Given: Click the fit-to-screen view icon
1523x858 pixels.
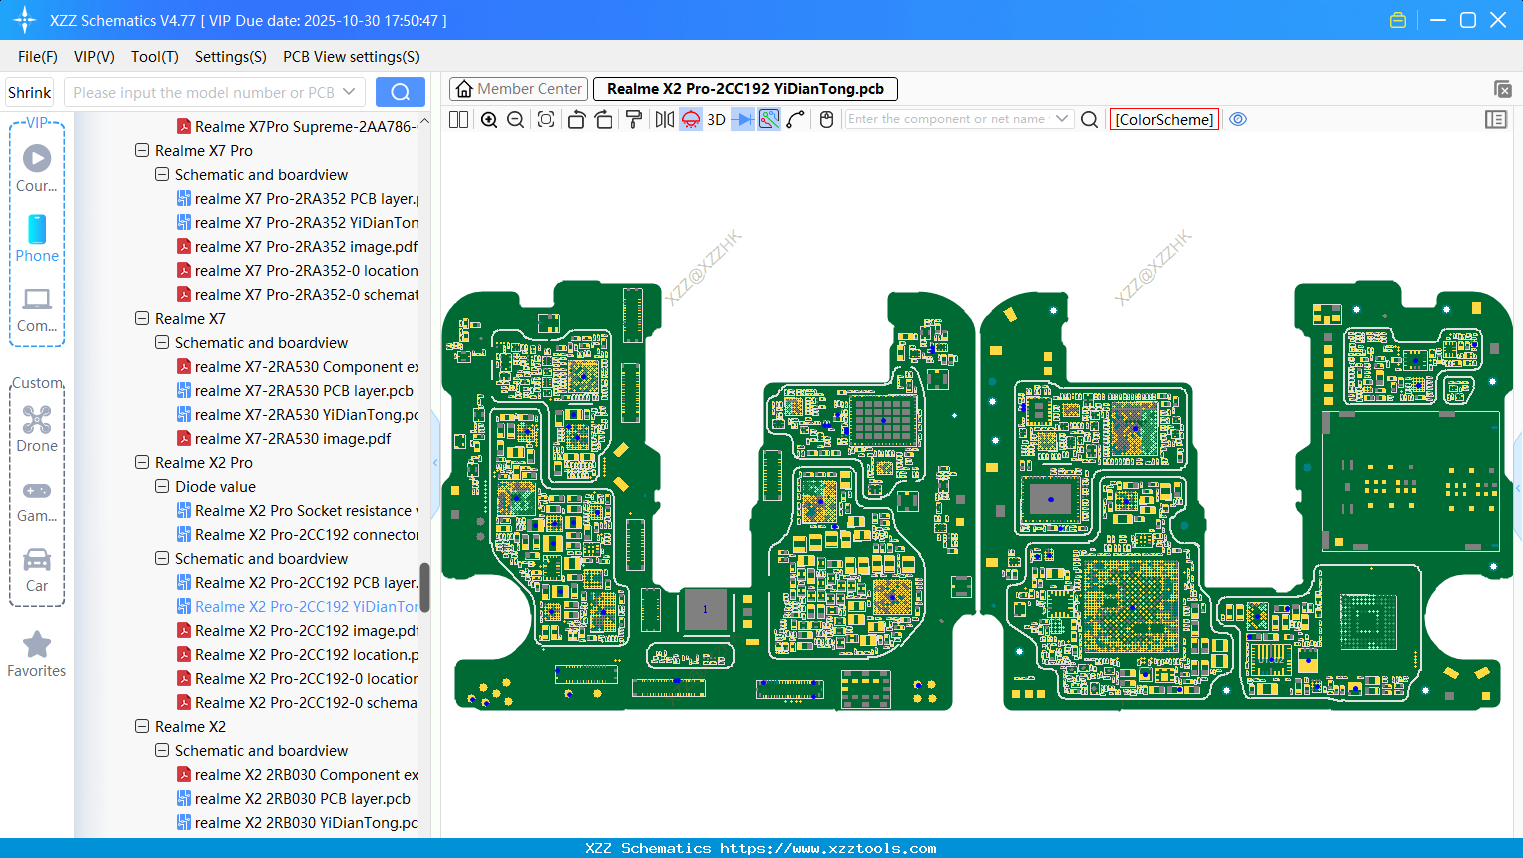Looking at the screenshot, I should point(546,120).
